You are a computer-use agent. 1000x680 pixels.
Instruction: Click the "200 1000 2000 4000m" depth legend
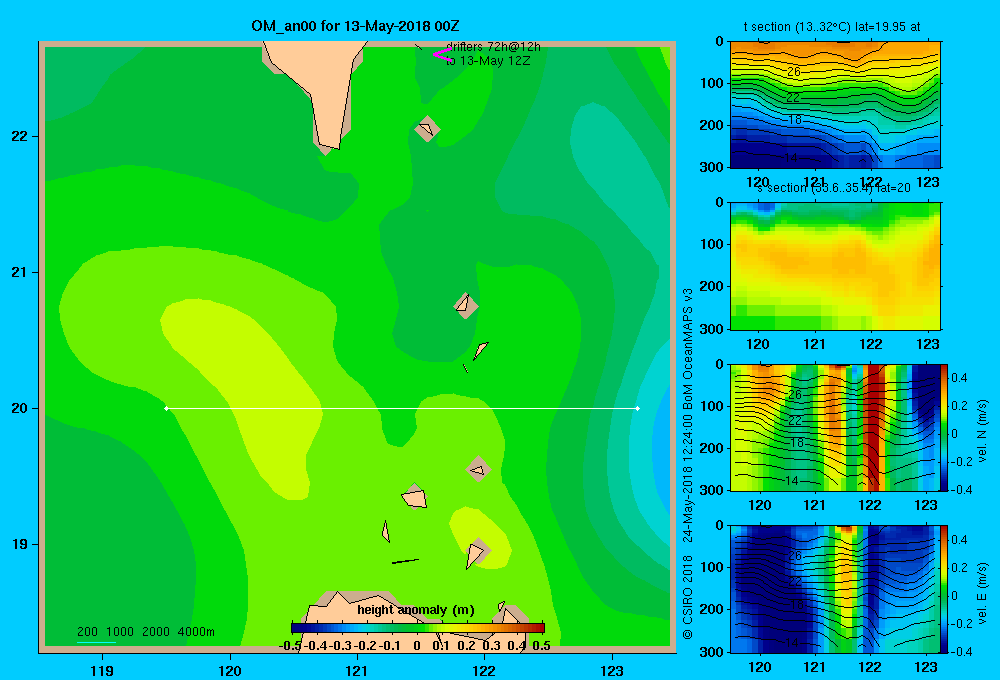coord(145,632)
